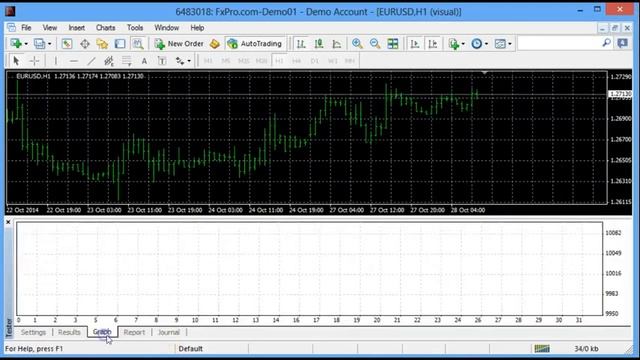Open the MetaEditor yellow book icon
The height and width of the screenshot is (360, 640).
click(x=215, y=44)
